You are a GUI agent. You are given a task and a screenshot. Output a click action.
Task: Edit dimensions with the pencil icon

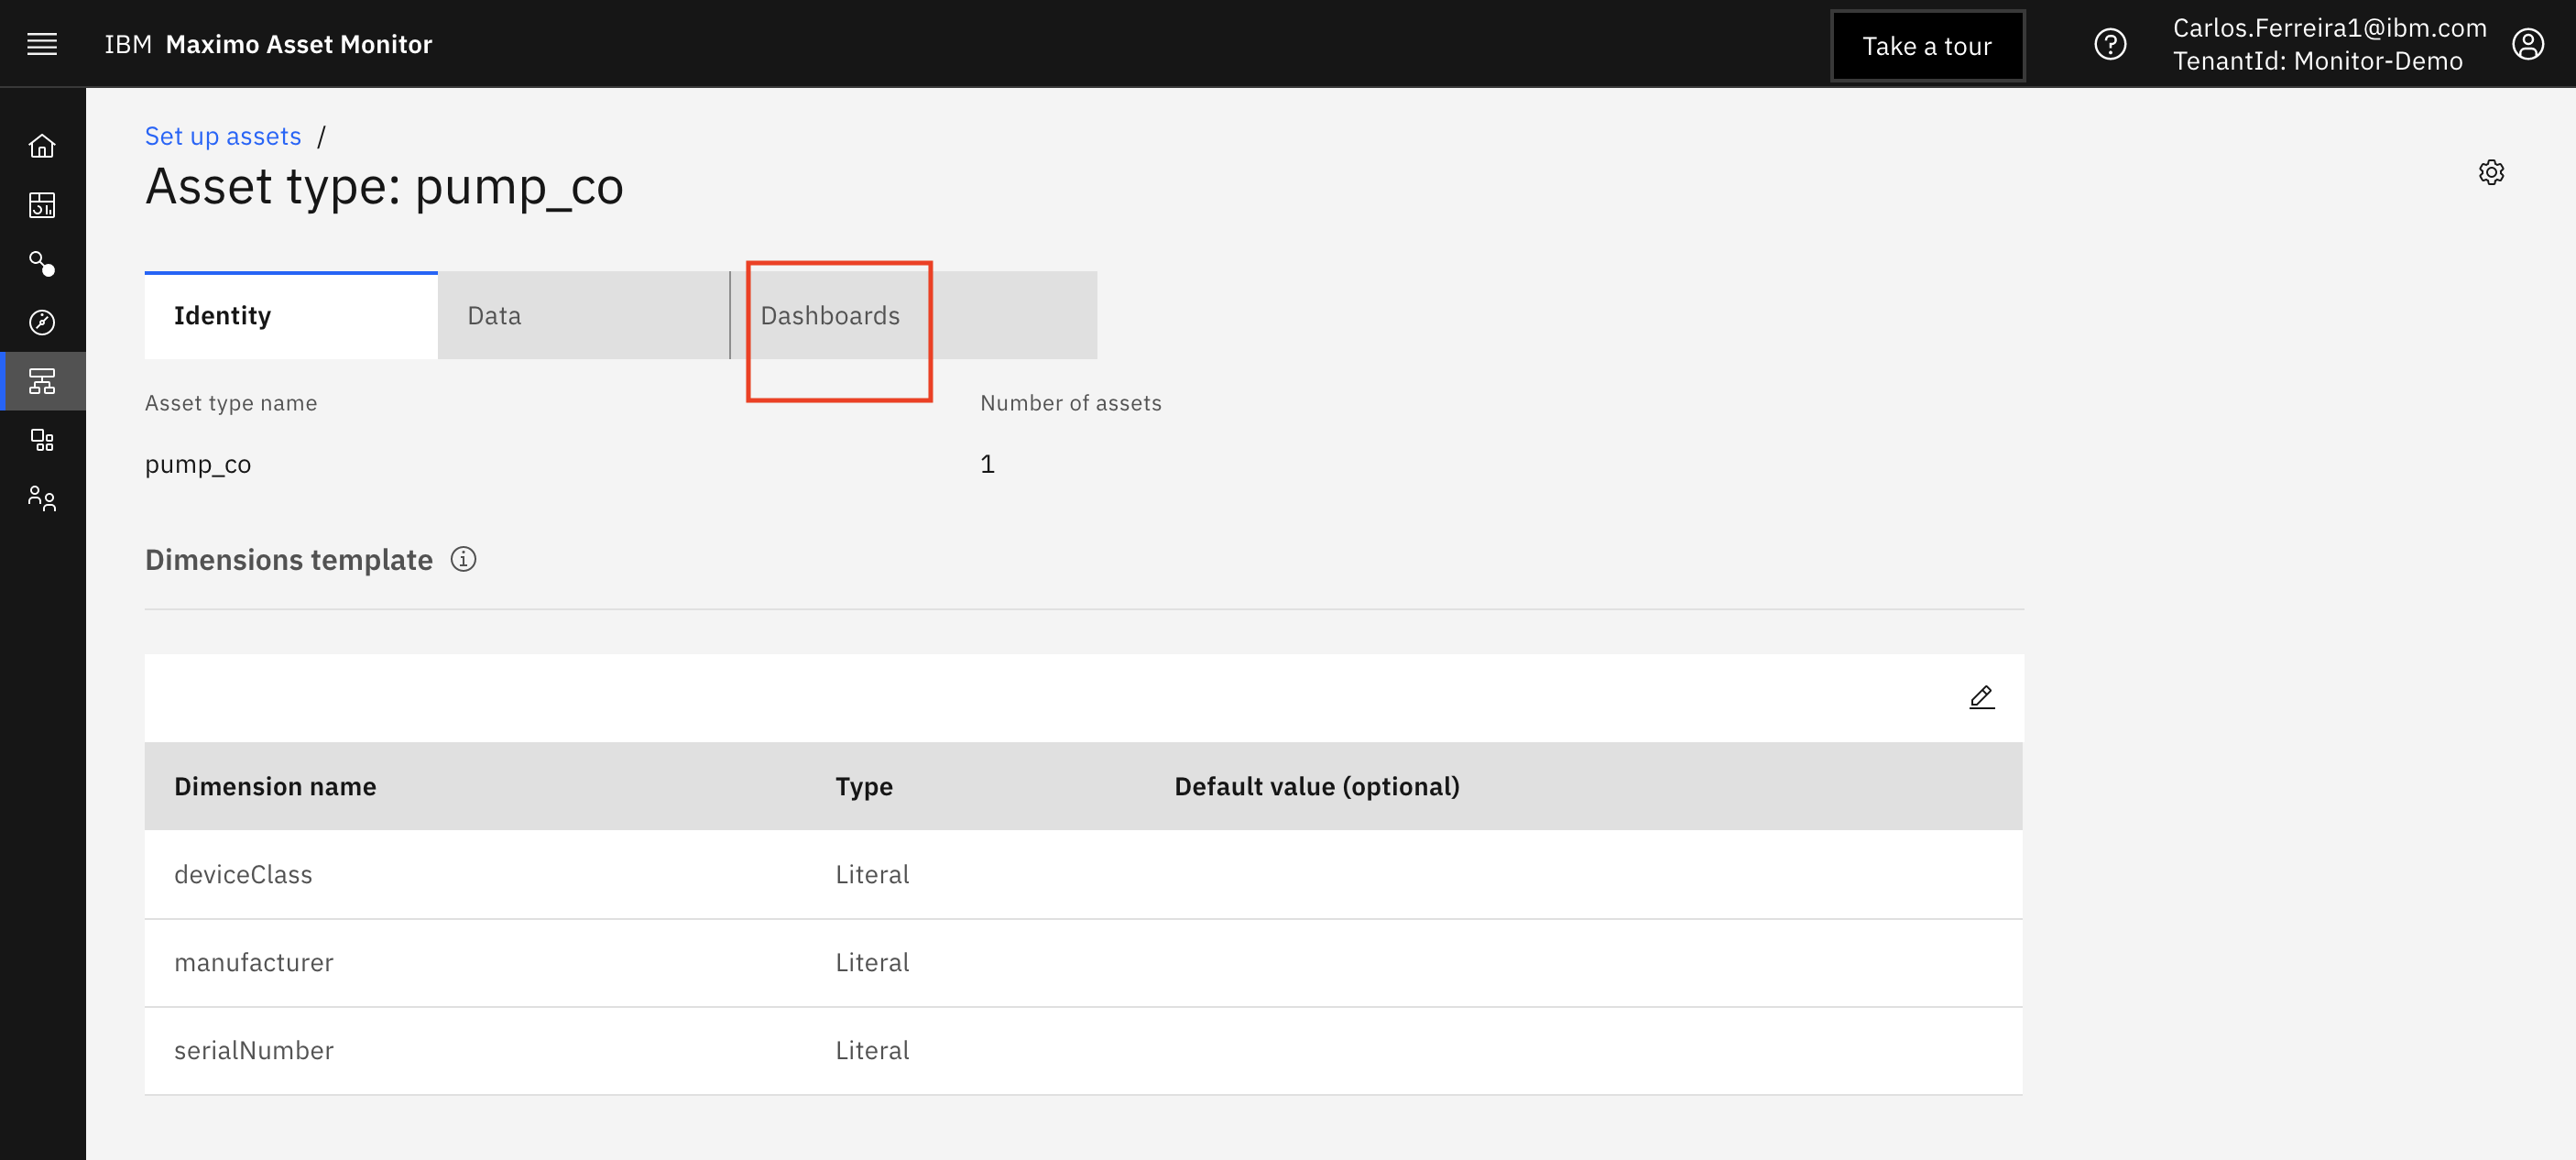(x=1981, y=697)
